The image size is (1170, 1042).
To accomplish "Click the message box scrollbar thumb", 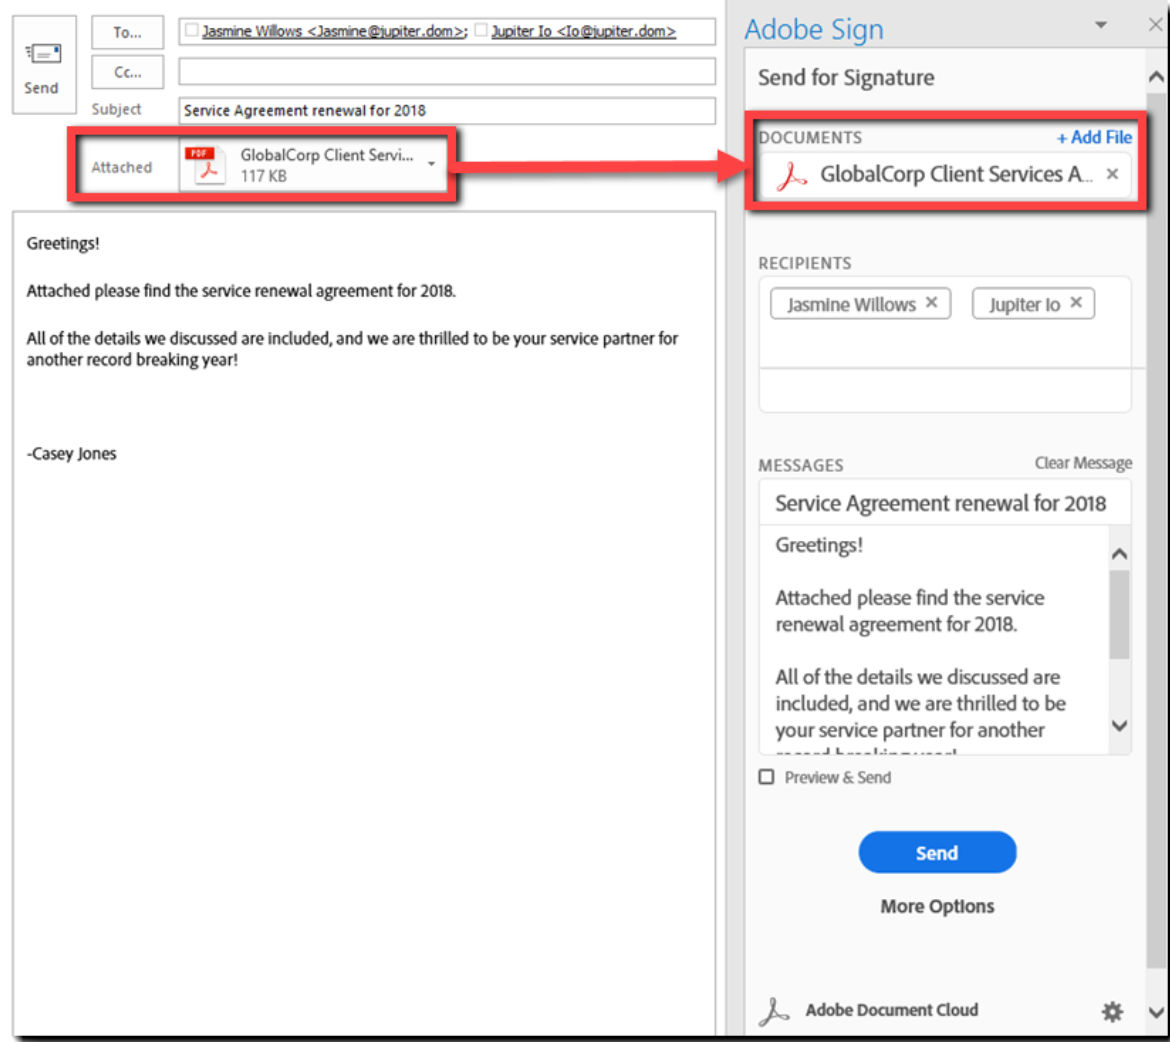I will point(1119,614).
